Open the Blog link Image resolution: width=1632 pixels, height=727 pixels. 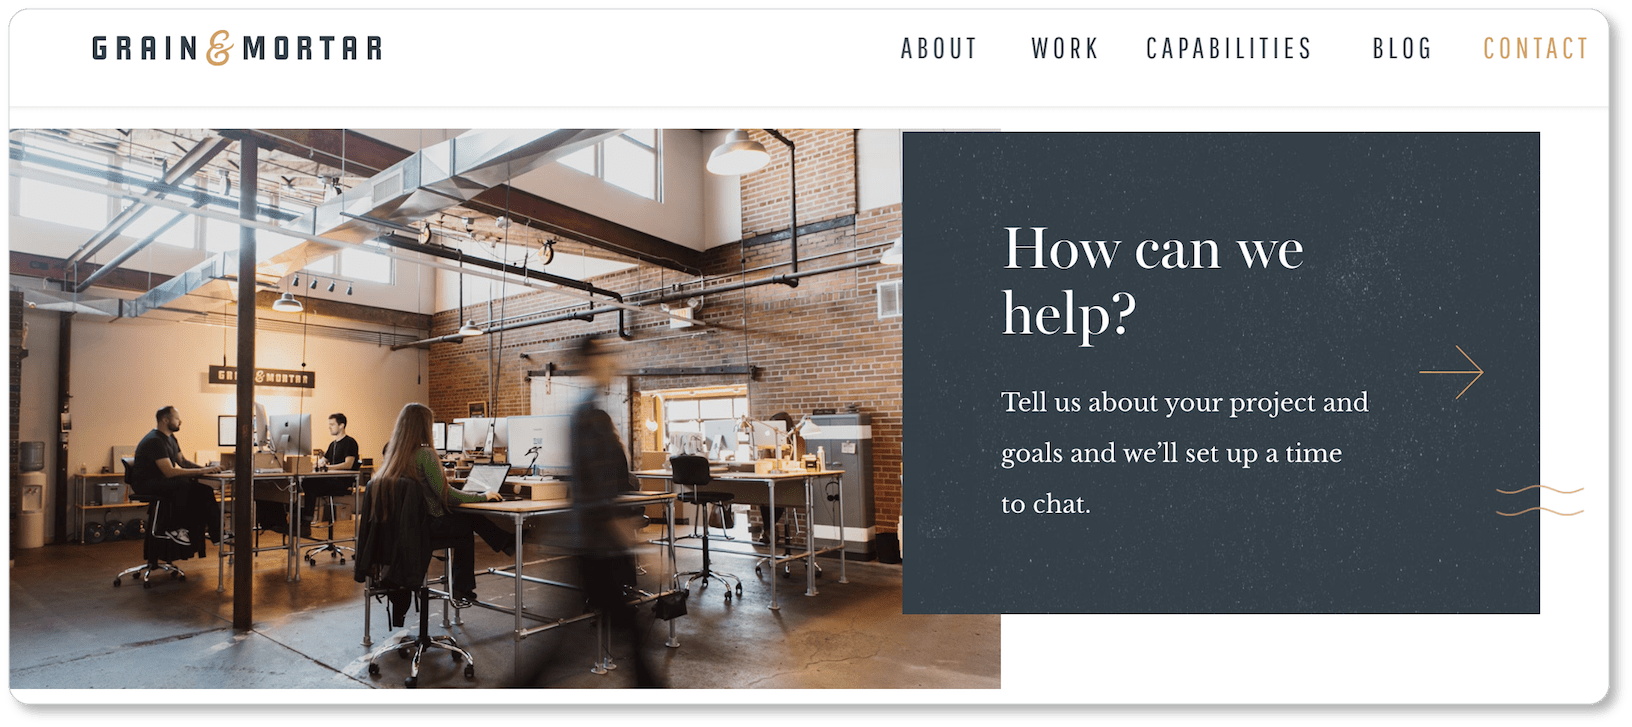click(1402, 48)
